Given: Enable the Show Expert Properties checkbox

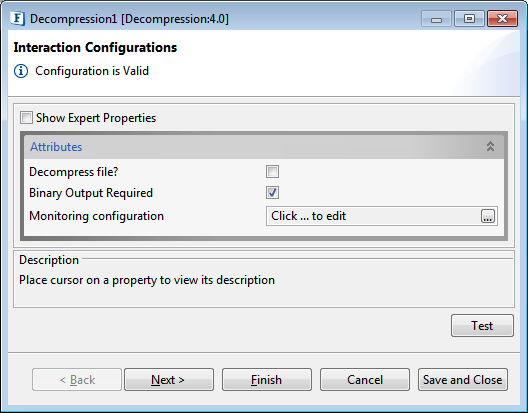Looking at the screenshot, I should pos(26,118).
